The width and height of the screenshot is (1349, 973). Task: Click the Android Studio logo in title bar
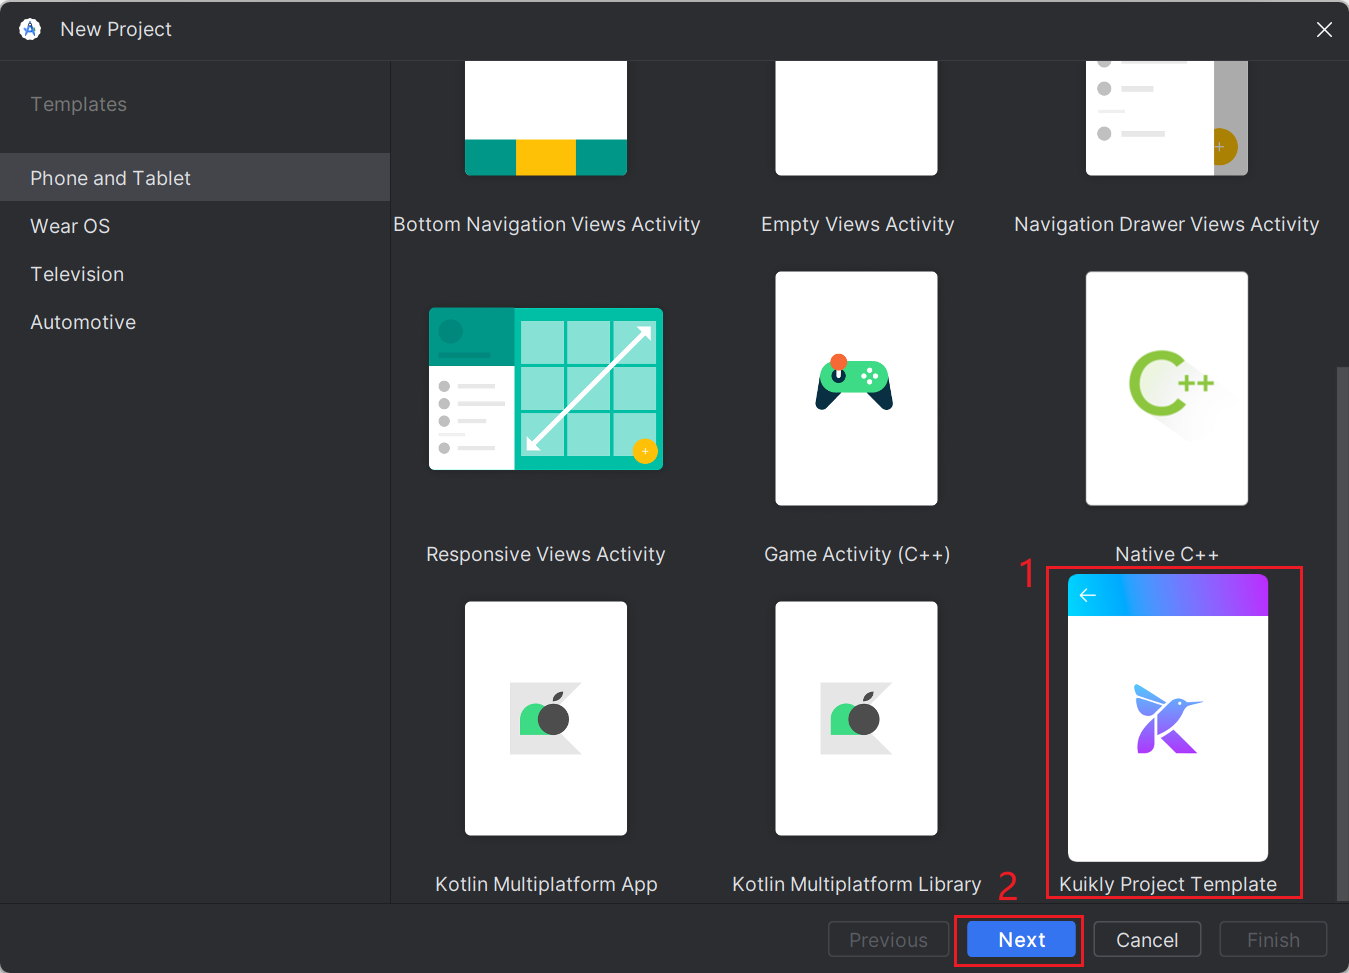pos(30,29)
